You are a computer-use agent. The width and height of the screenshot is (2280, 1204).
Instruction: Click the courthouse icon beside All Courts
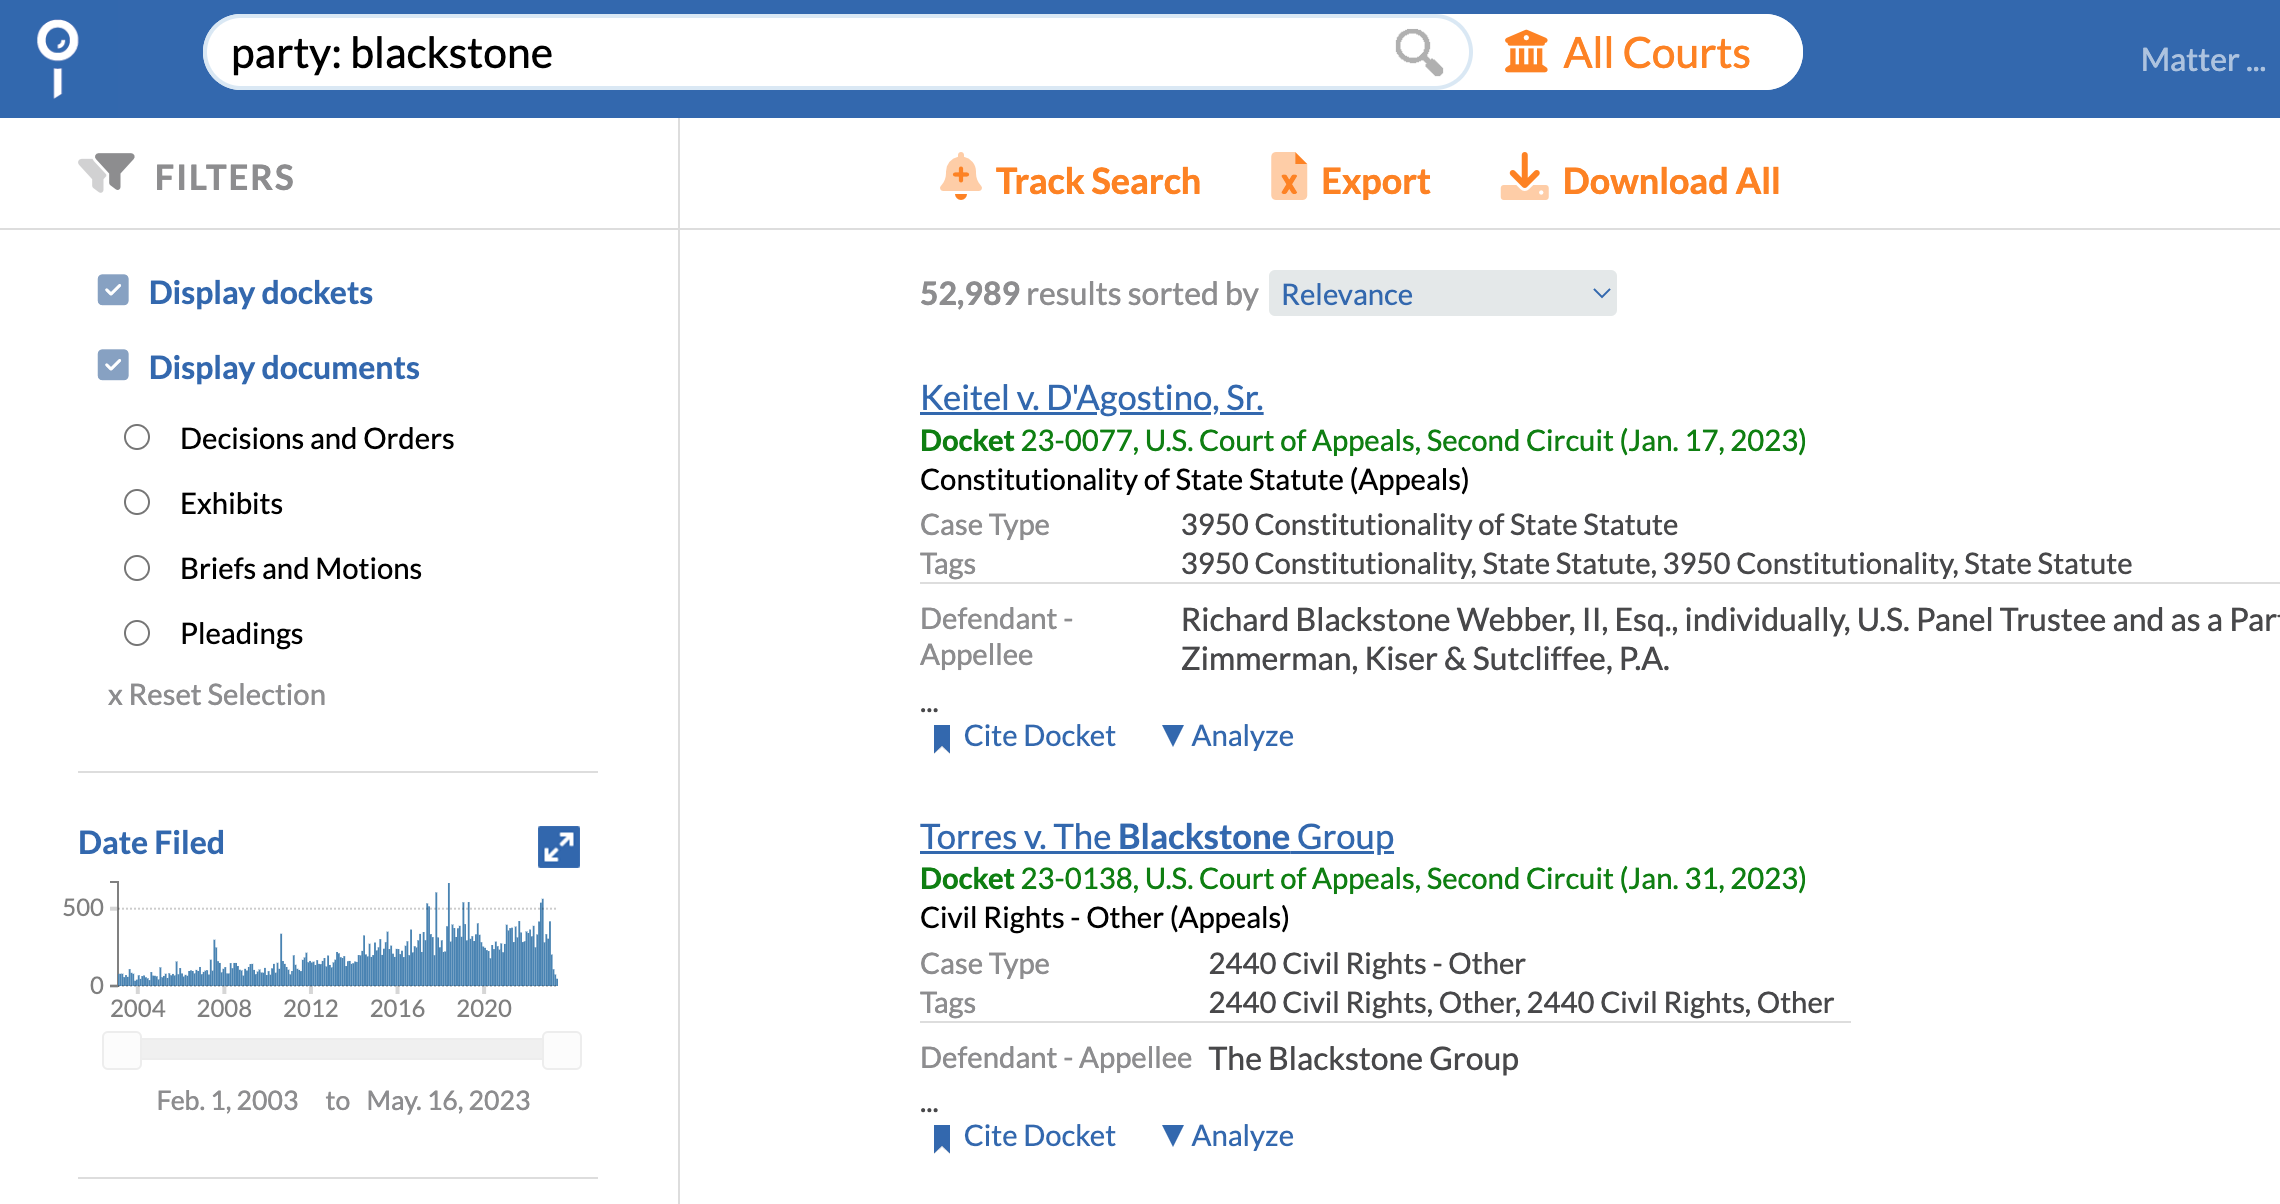[1526, 52]
